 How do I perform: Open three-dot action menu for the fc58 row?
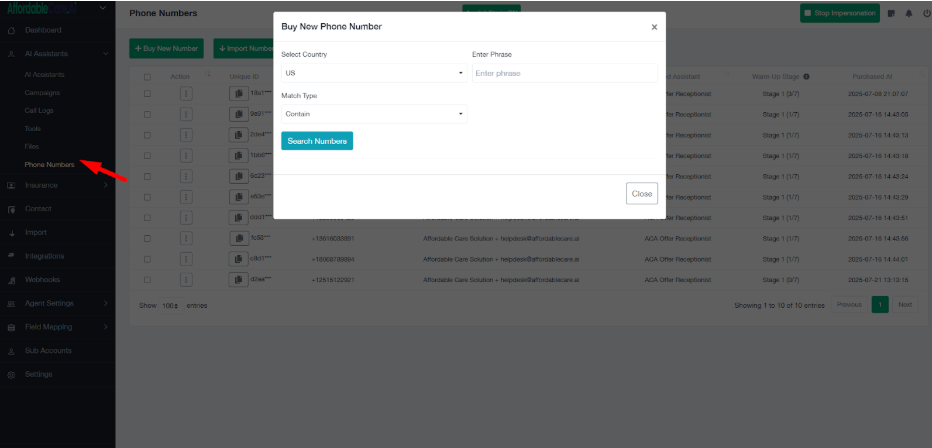[186, 238]
